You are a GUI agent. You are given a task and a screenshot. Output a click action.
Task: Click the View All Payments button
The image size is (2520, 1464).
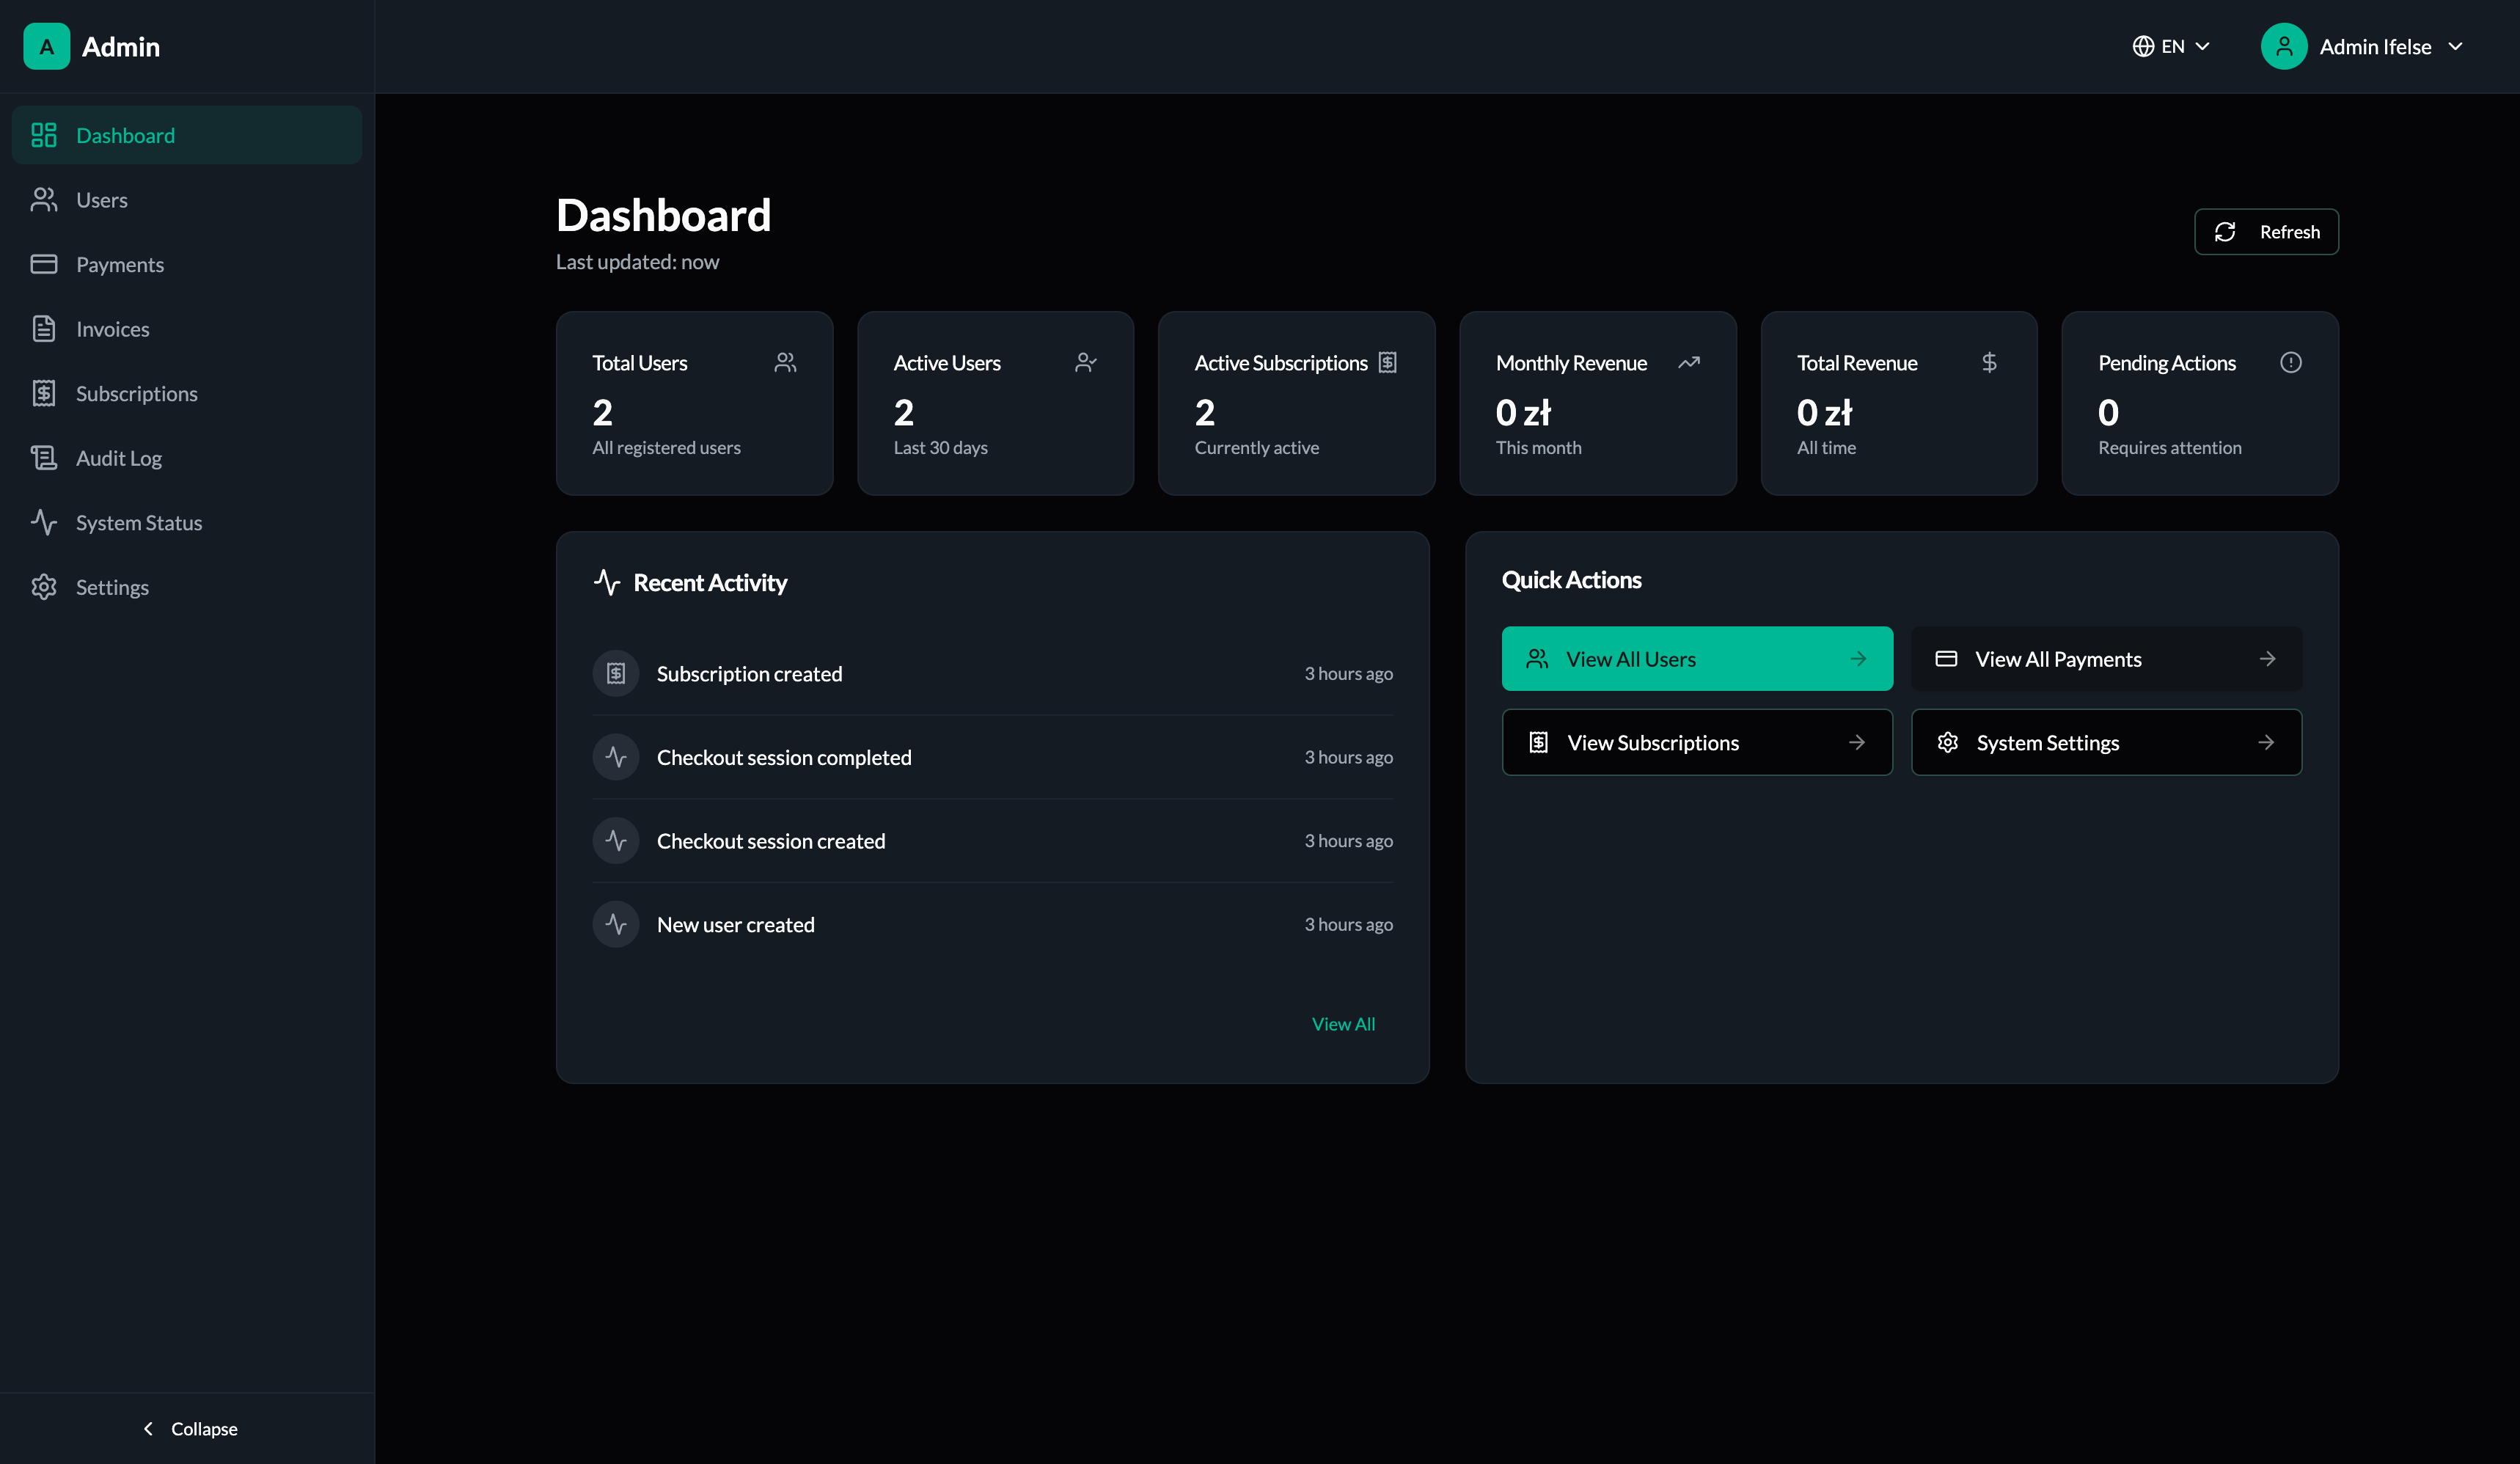[2106, 659]
